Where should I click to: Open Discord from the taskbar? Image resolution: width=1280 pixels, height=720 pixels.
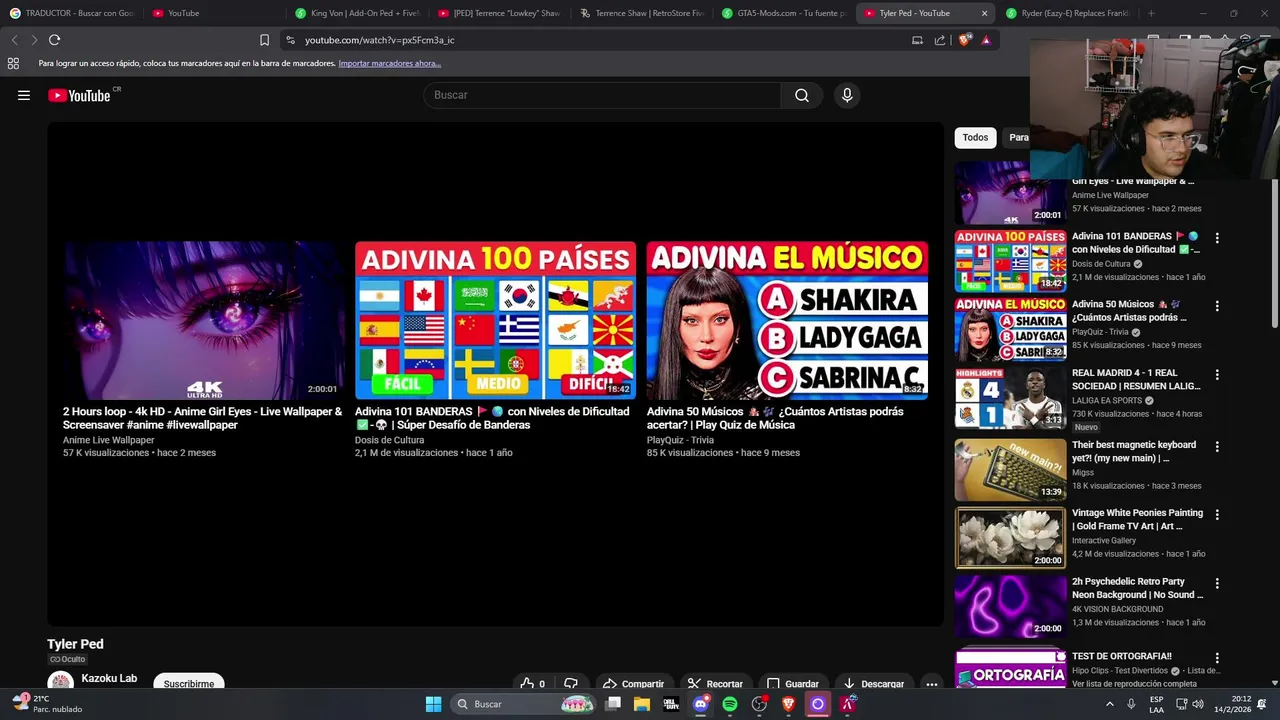701,704
